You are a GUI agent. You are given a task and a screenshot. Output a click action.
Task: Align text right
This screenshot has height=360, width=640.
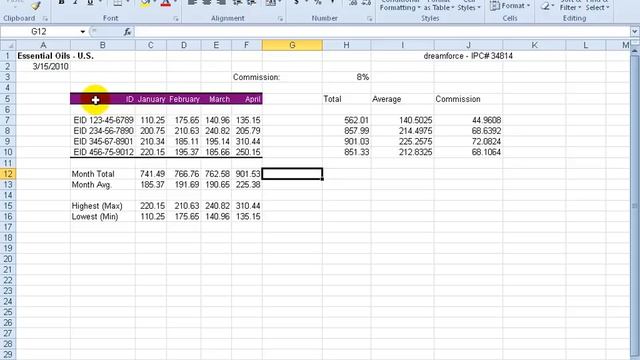pos(221,3)
